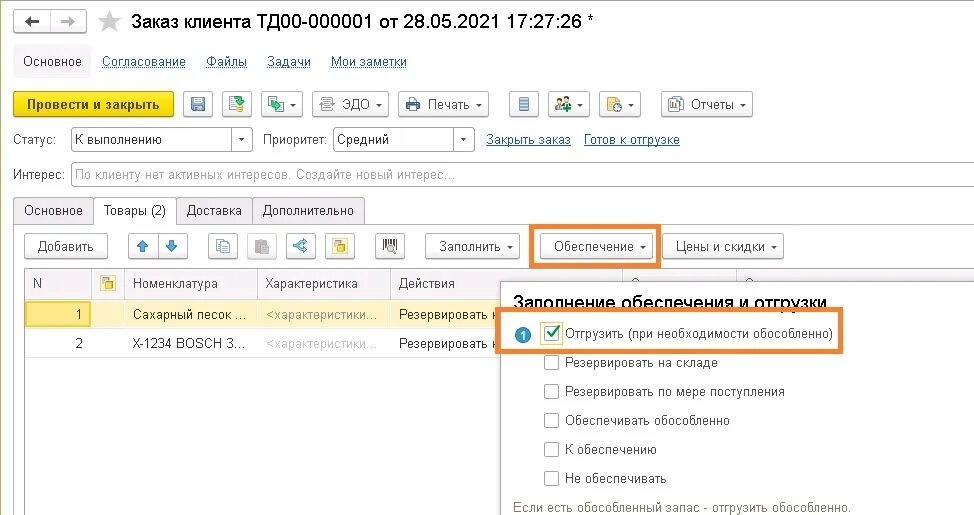Open the Основное section at top

52,62
